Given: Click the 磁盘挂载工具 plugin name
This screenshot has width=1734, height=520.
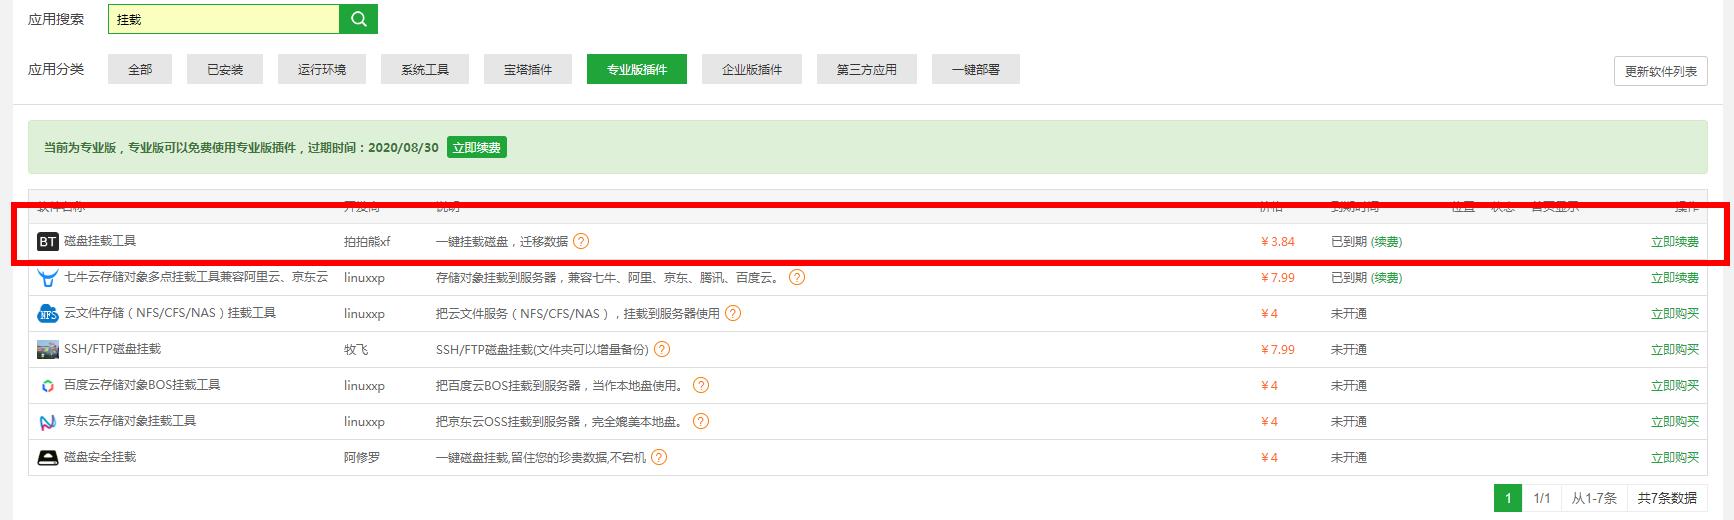Looking at the screenshot, I should point(100,241).
